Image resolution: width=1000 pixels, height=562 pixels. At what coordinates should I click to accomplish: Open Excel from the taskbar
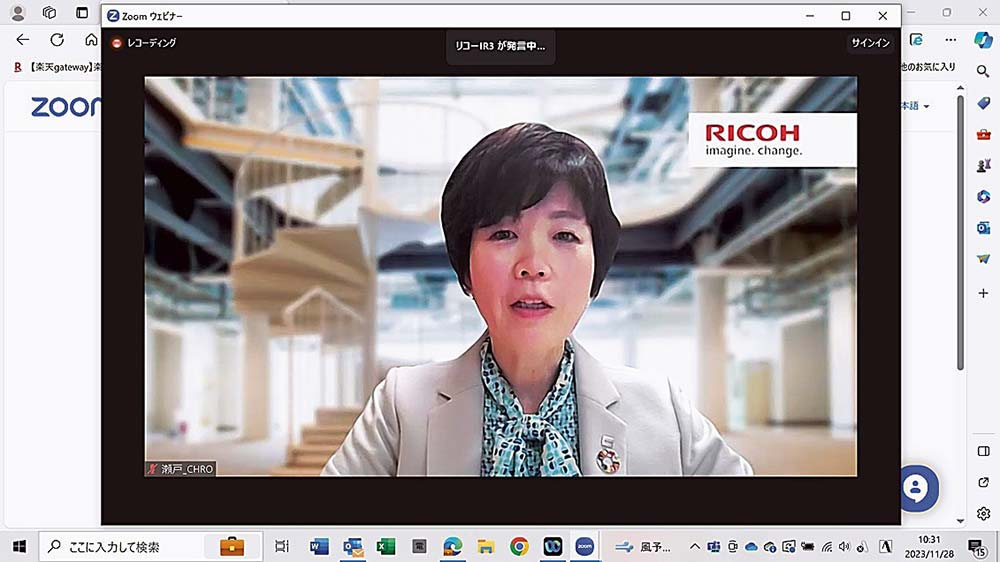coord(385,546)
